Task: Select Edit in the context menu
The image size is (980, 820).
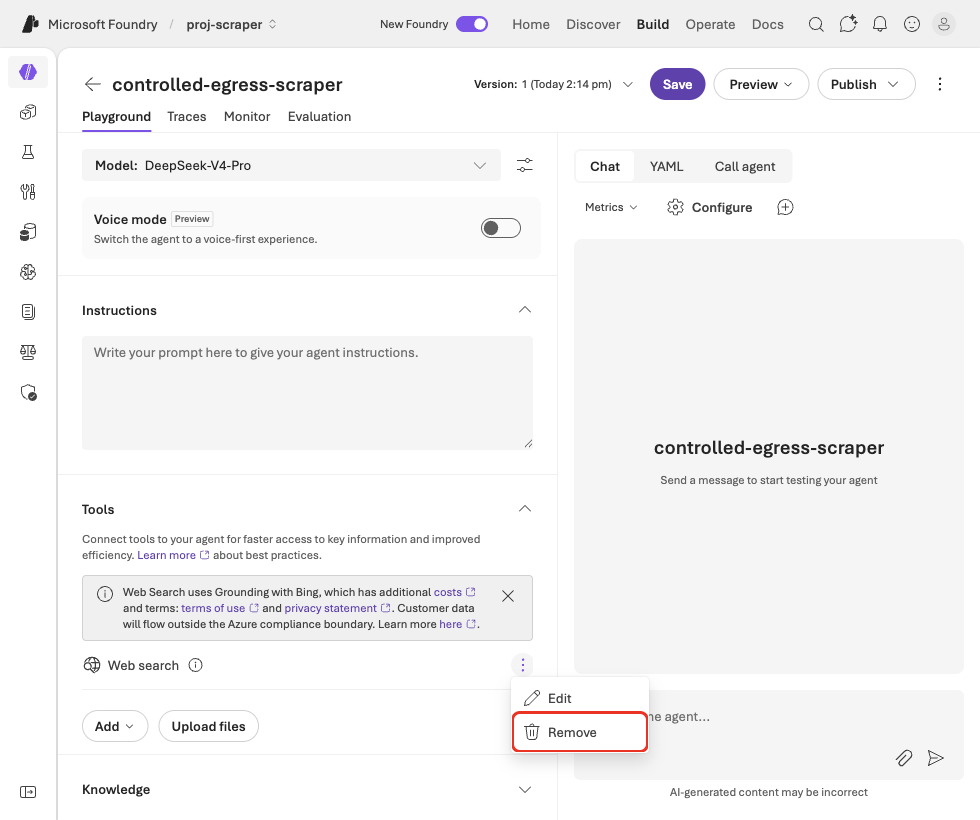Action: point(579,698)
